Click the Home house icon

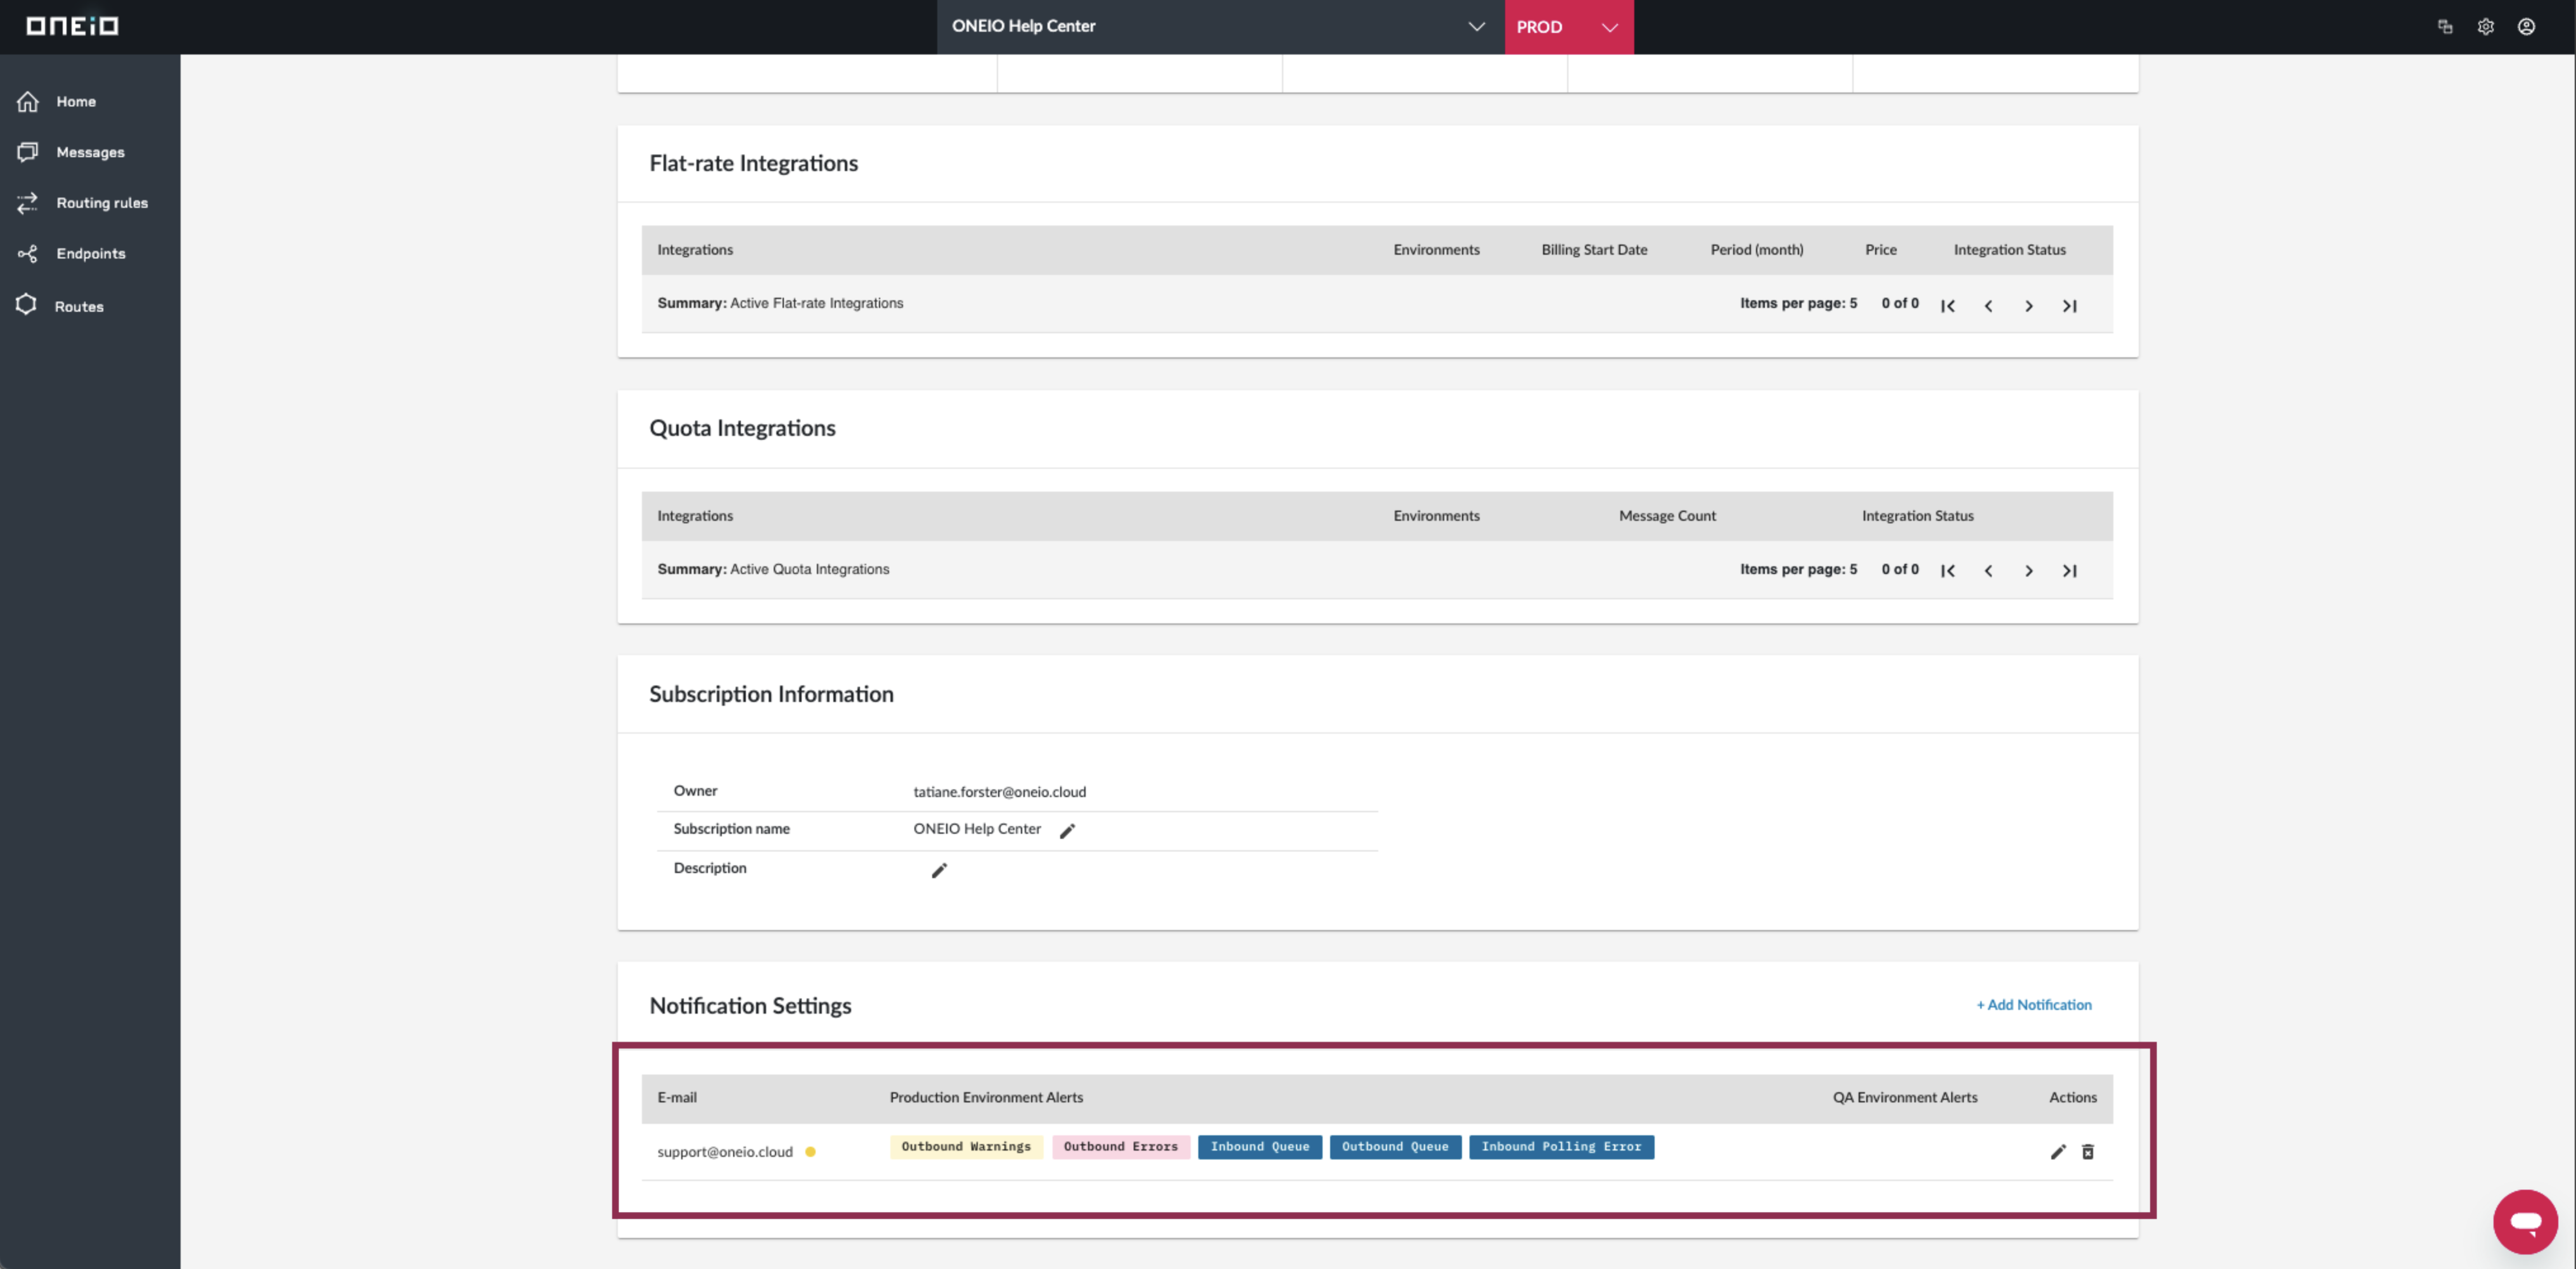click(28, 101)
